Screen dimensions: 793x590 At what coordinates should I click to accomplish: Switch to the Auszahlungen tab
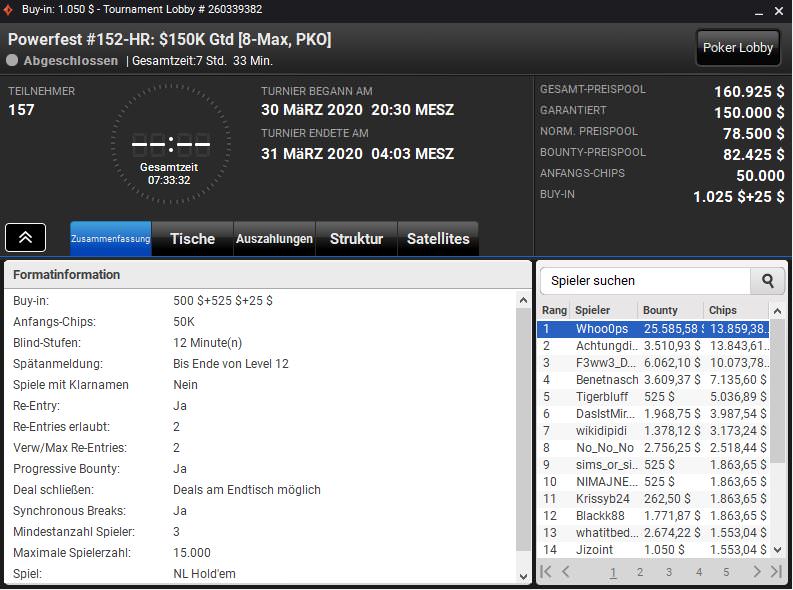(x=273, y=239)
